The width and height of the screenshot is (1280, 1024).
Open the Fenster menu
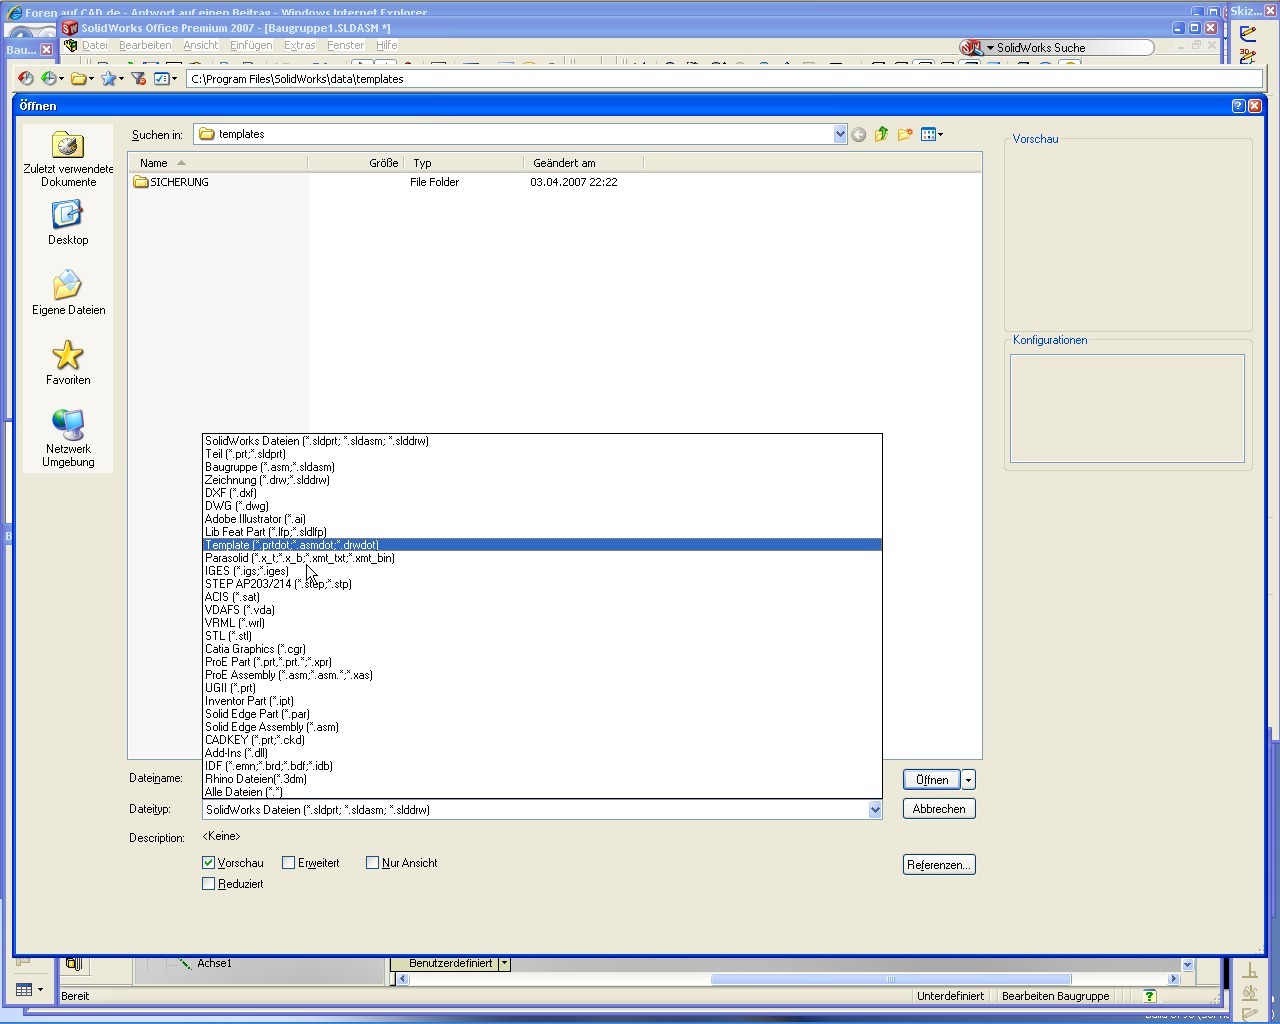[x=345, y=45]
